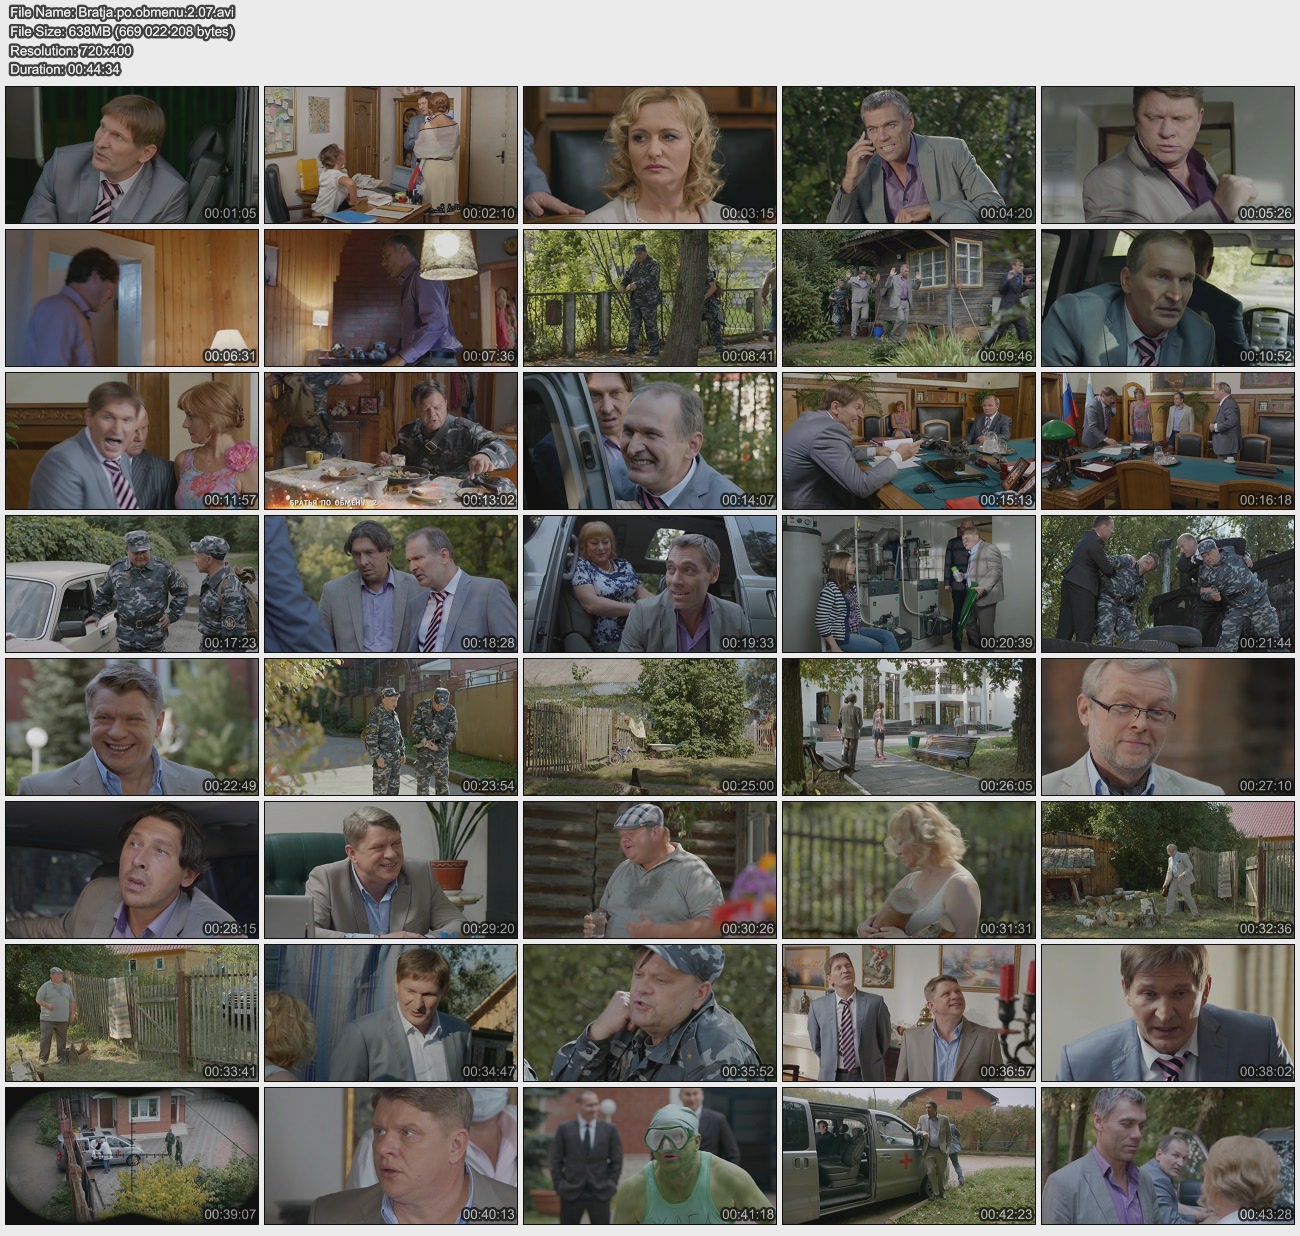The width and height of the screenshot is (1300, 1236).
Task: Click the white car frame at 00:17:23
Action: (x=132, y=584)
